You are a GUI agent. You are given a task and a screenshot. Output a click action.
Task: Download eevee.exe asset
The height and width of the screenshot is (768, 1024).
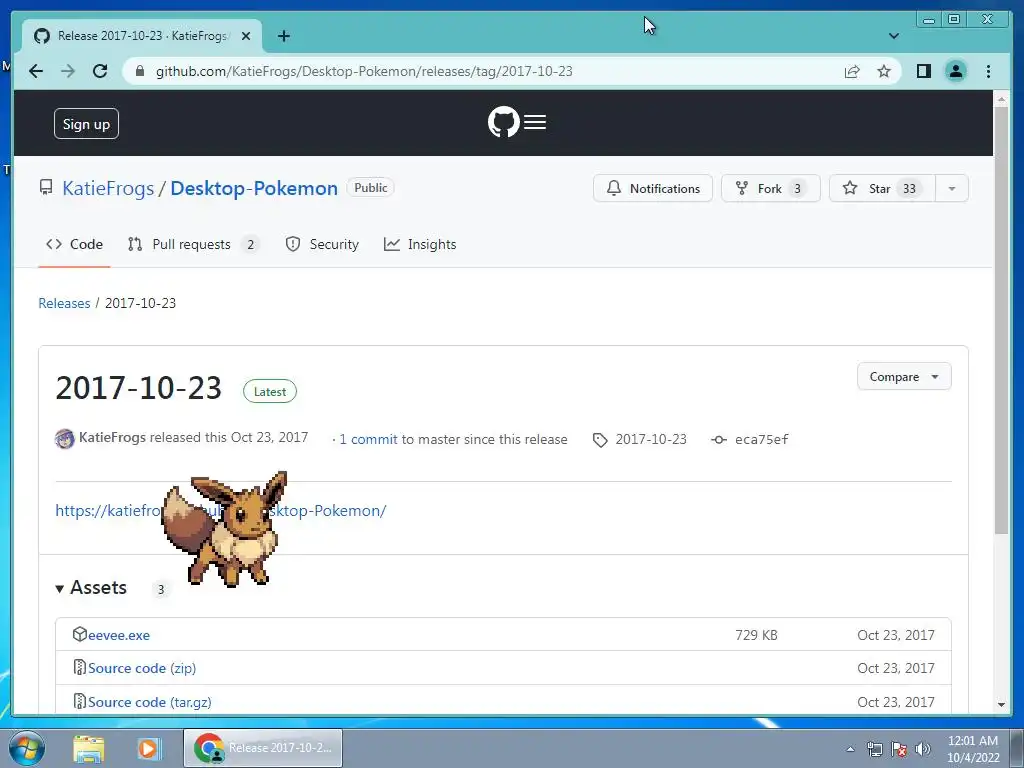[119, 635]
